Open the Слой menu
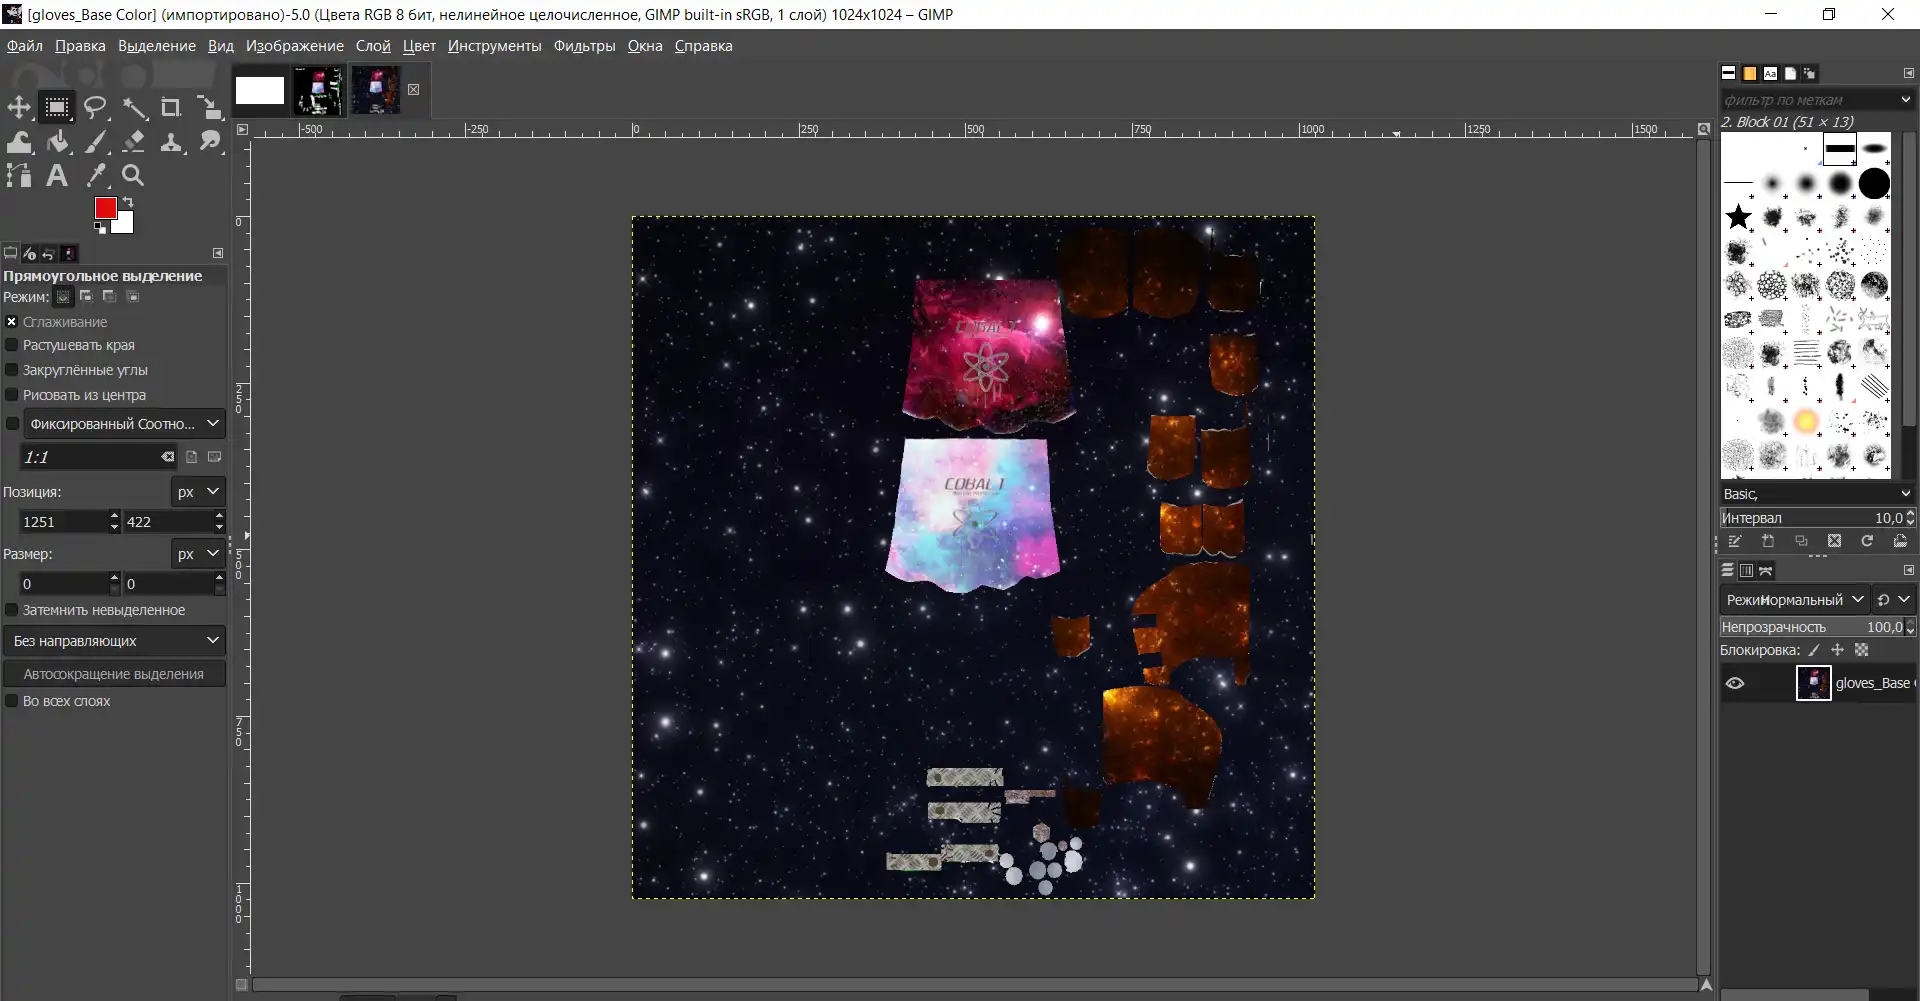The height and width of the screenshot is (1001, 1920). (373, 46)
